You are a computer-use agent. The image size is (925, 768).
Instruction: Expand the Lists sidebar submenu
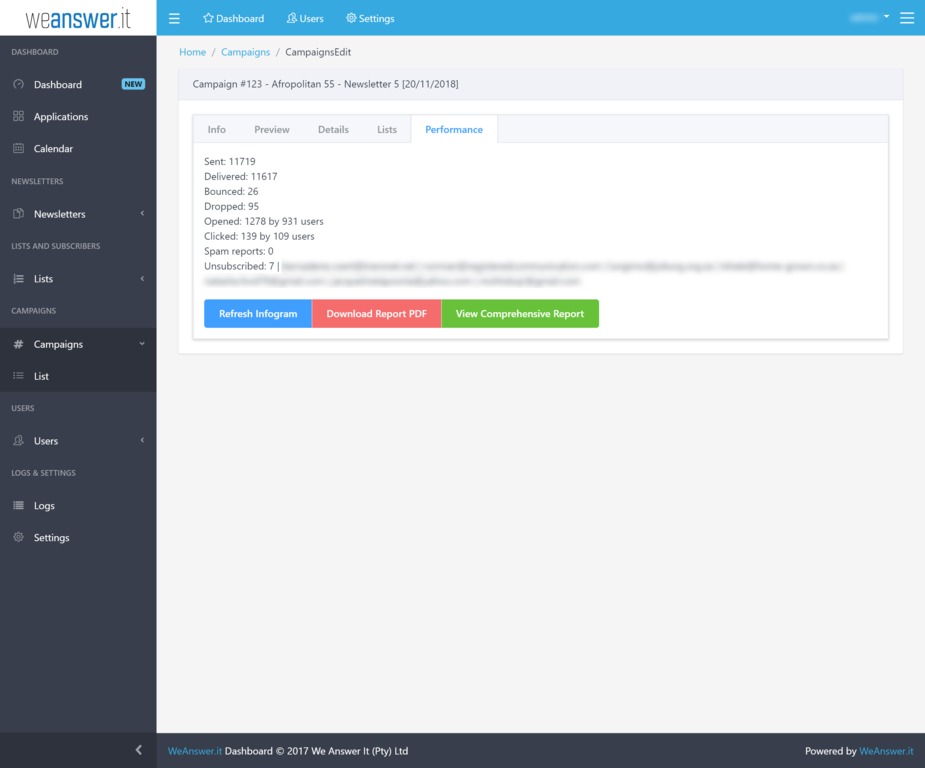pyautogui.click(x=78, y=279)
